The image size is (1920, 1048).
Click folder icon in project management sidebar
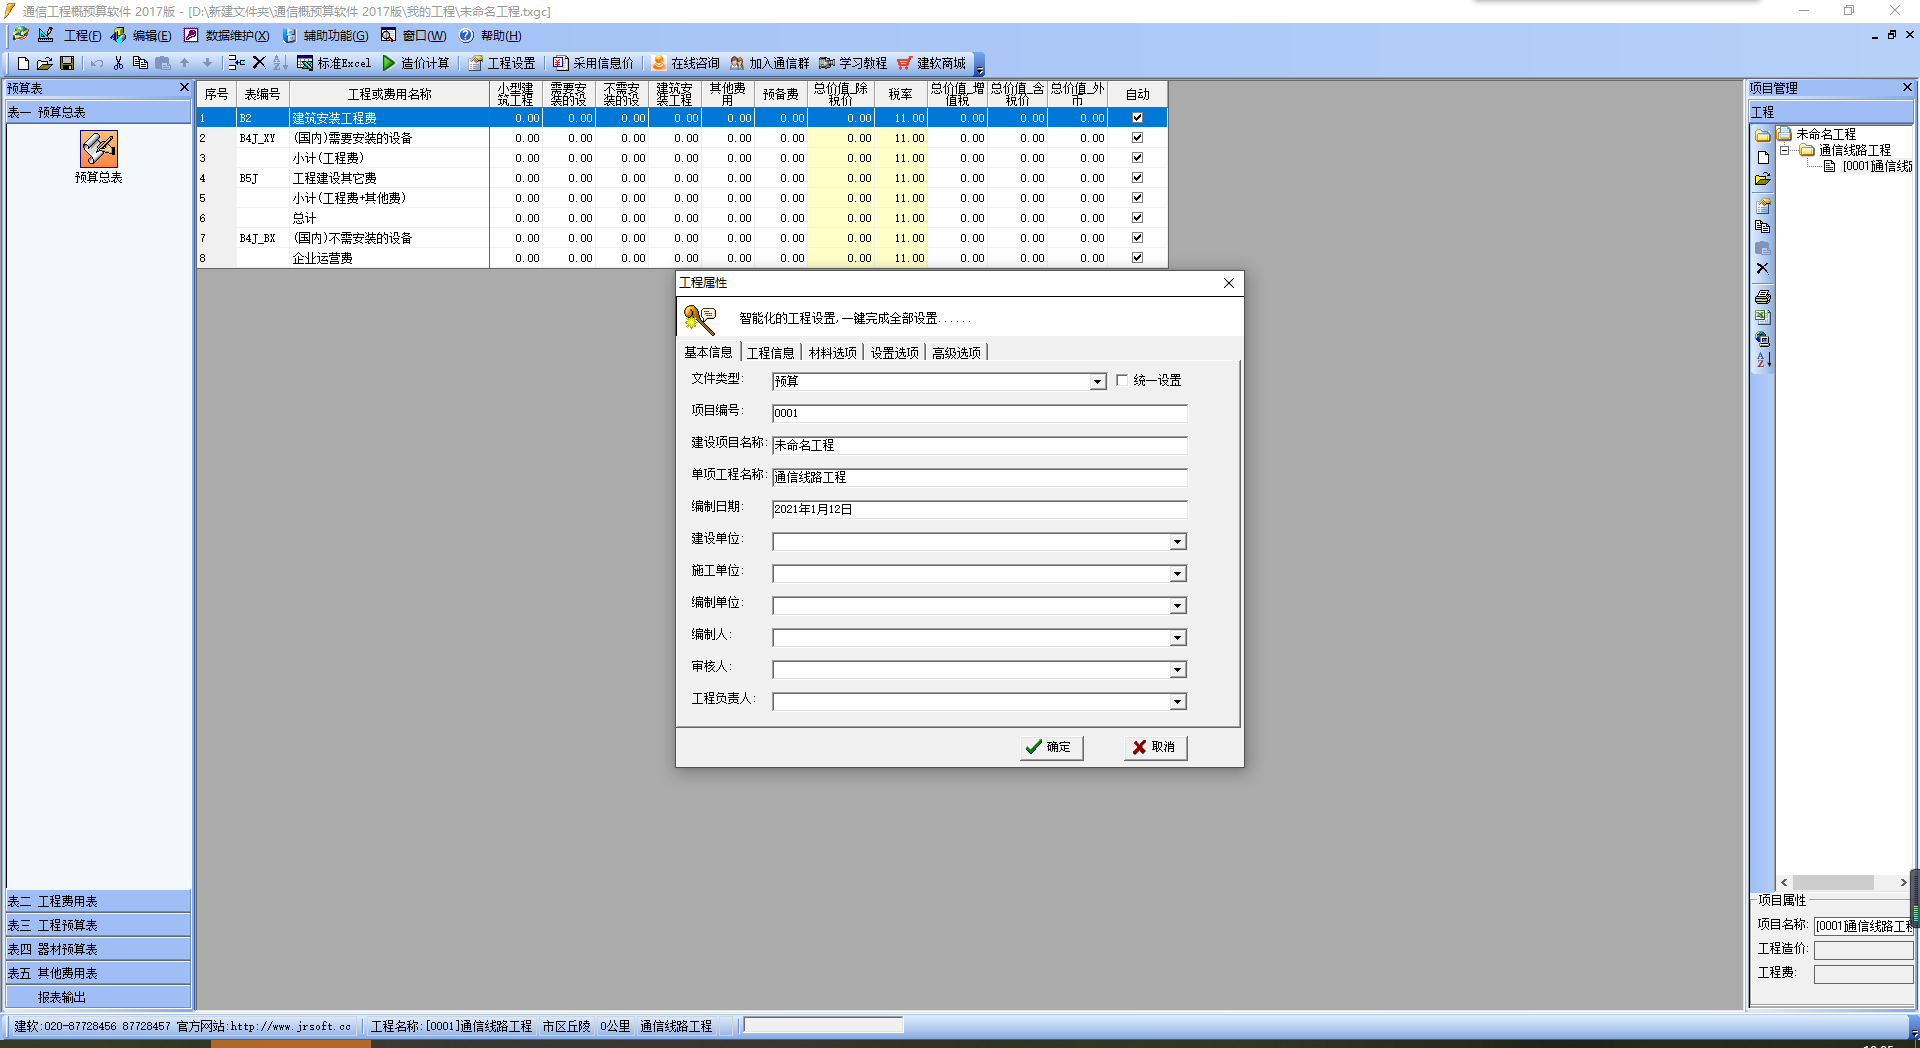click(x=1763, y=135)
